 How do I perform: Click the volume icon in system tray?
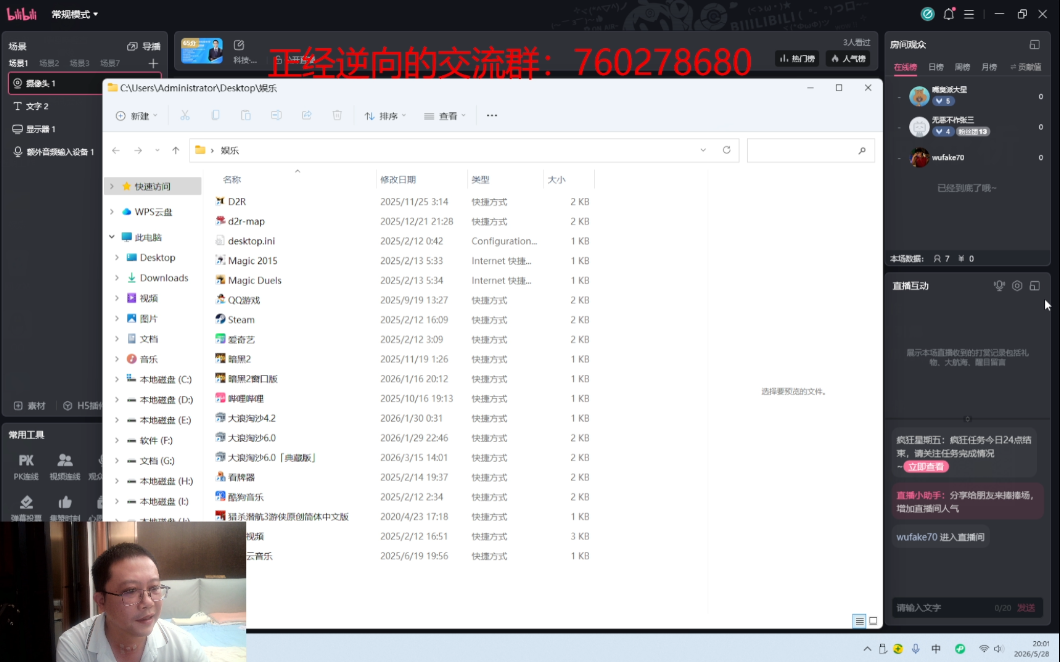tap(998, 648)
